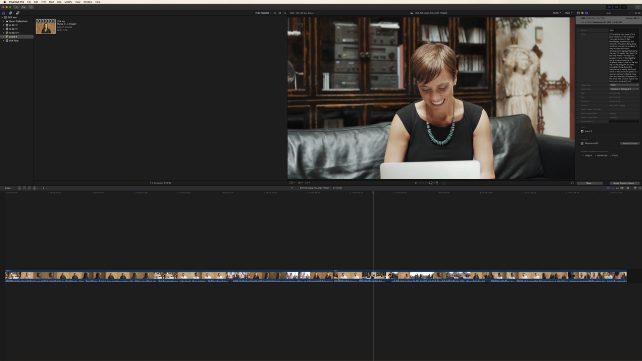Screen dimensions: 642x361
Task: Toggle video skimming in the timeline toolbar
Action: pyautogui.click(x=608, y=188)
